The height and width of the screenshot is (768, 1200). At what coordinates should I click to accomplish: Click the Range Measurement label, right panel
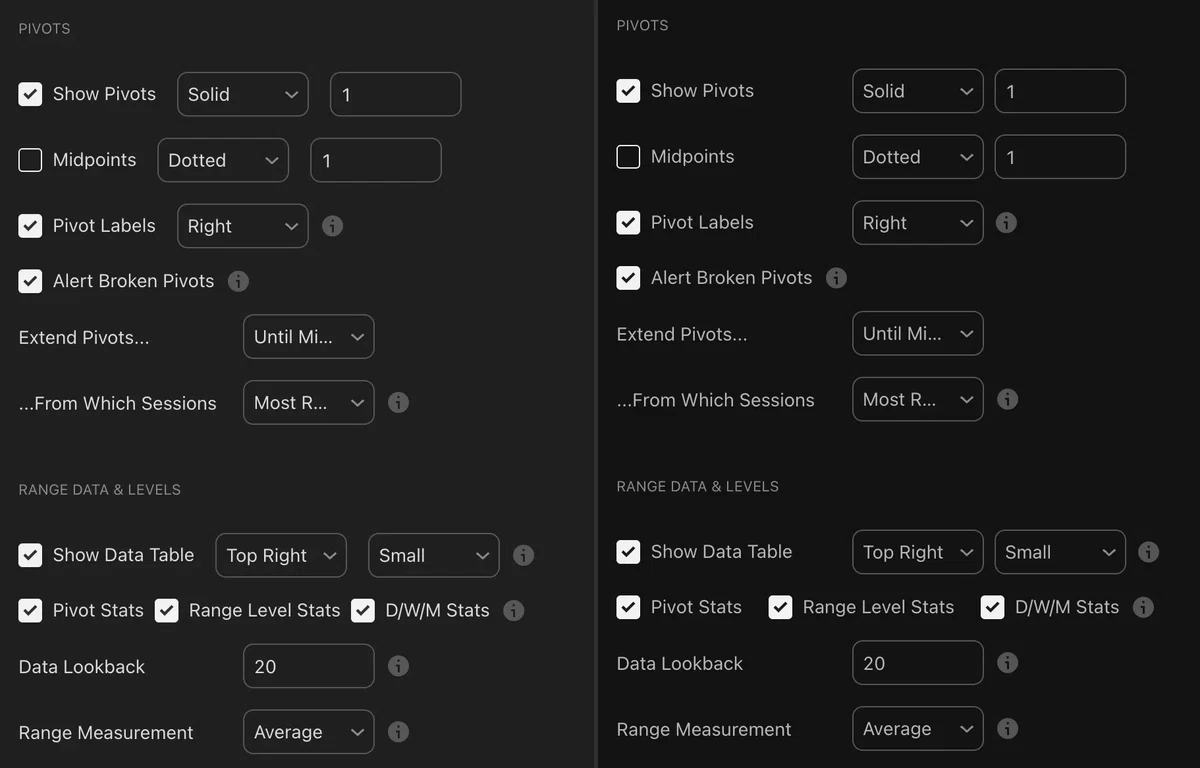coord(704,729)
